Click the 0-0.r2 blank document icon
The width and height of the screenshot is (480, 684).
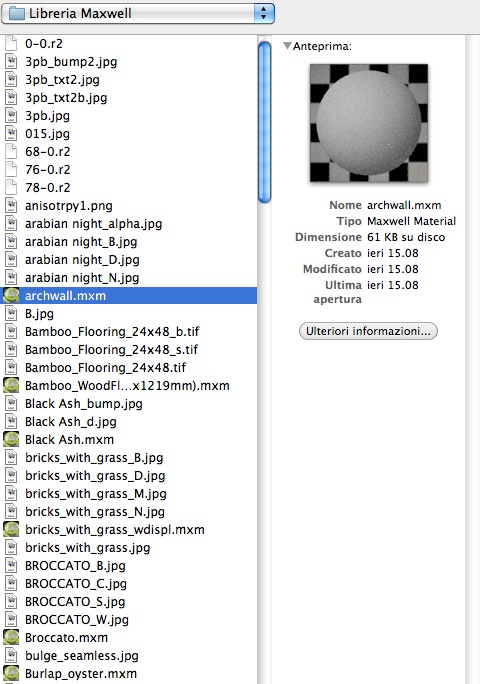[x=11, y=44]
